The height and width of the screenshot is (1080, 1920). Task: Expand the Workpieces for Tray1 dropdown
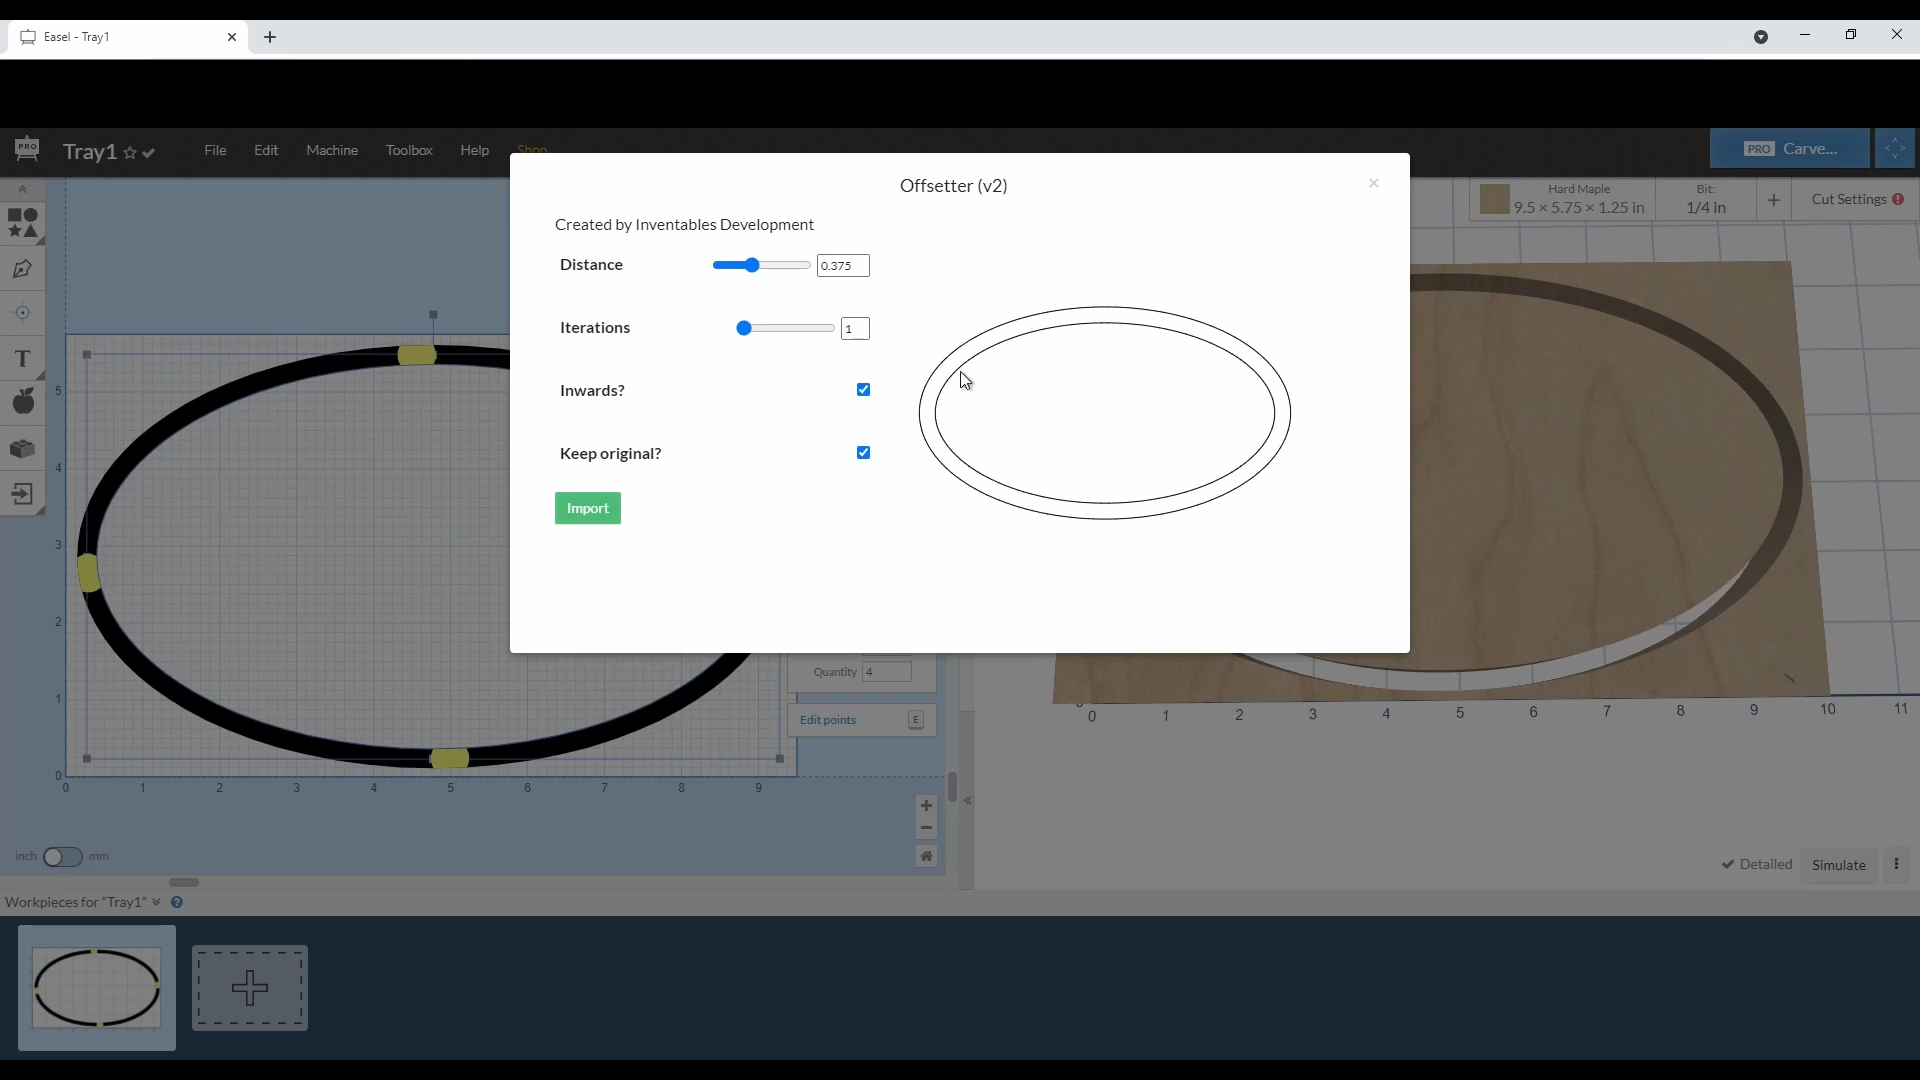[x=156, y=902]
